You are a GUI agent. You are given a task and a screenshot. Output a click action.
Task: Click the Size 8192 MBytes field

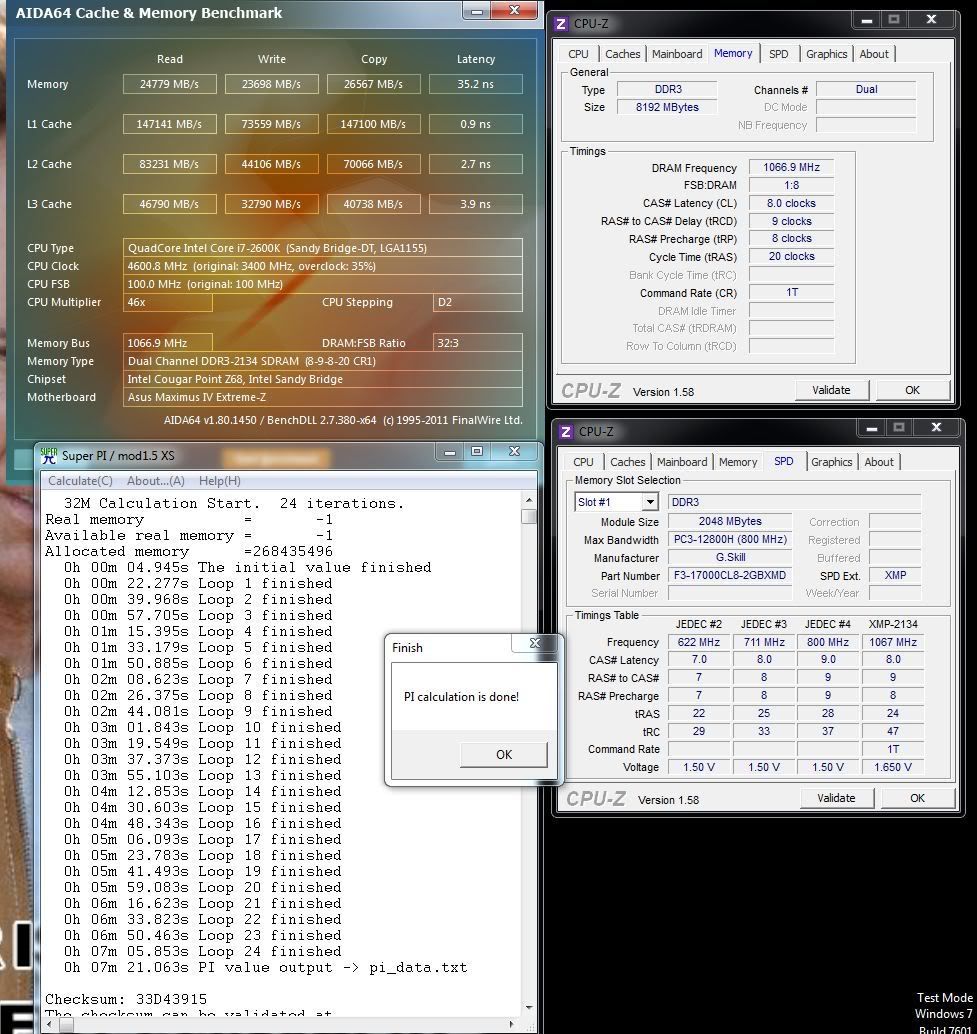tap(667, 107)
